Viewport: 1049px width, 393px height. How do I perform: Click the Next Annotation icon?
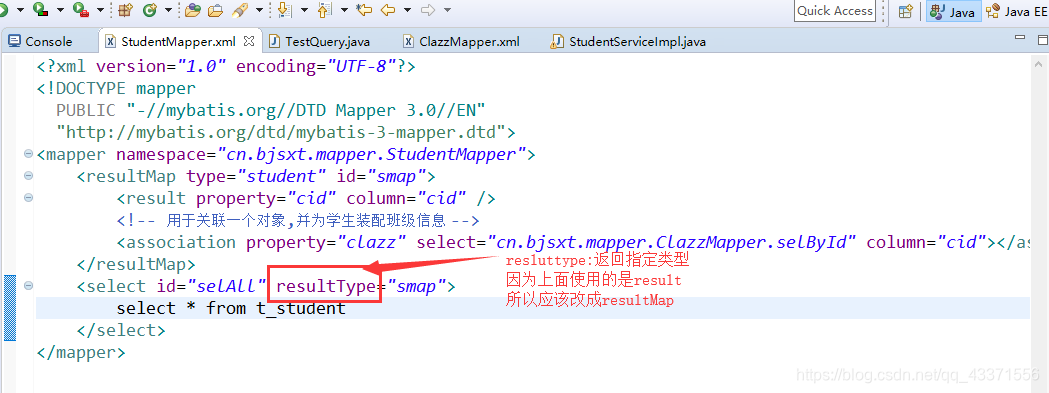[284, 9]
